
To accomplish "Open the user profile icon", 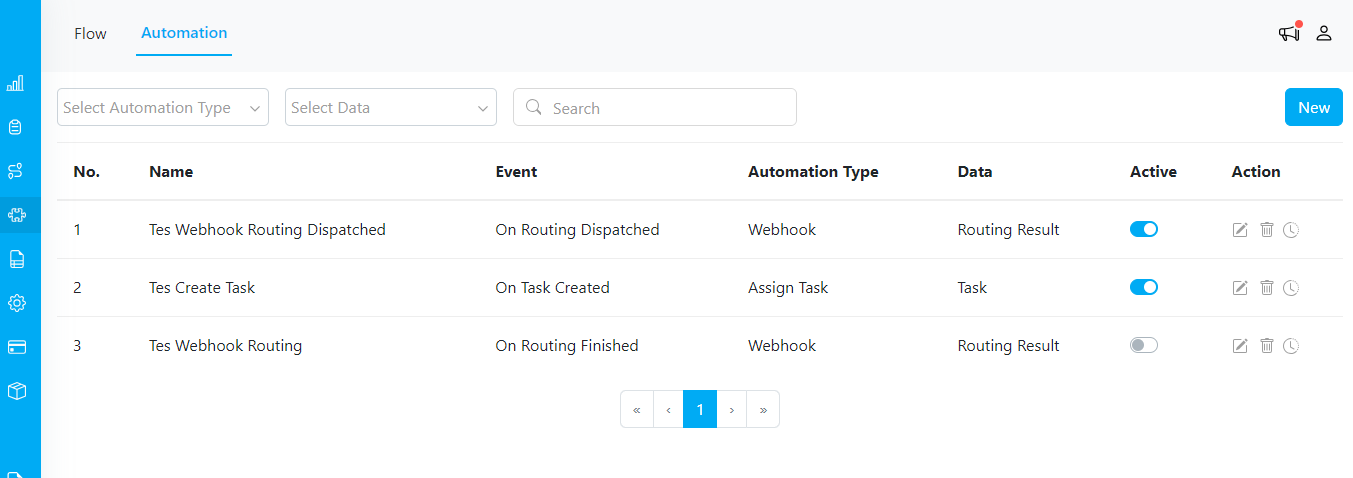I will 1324,33.
